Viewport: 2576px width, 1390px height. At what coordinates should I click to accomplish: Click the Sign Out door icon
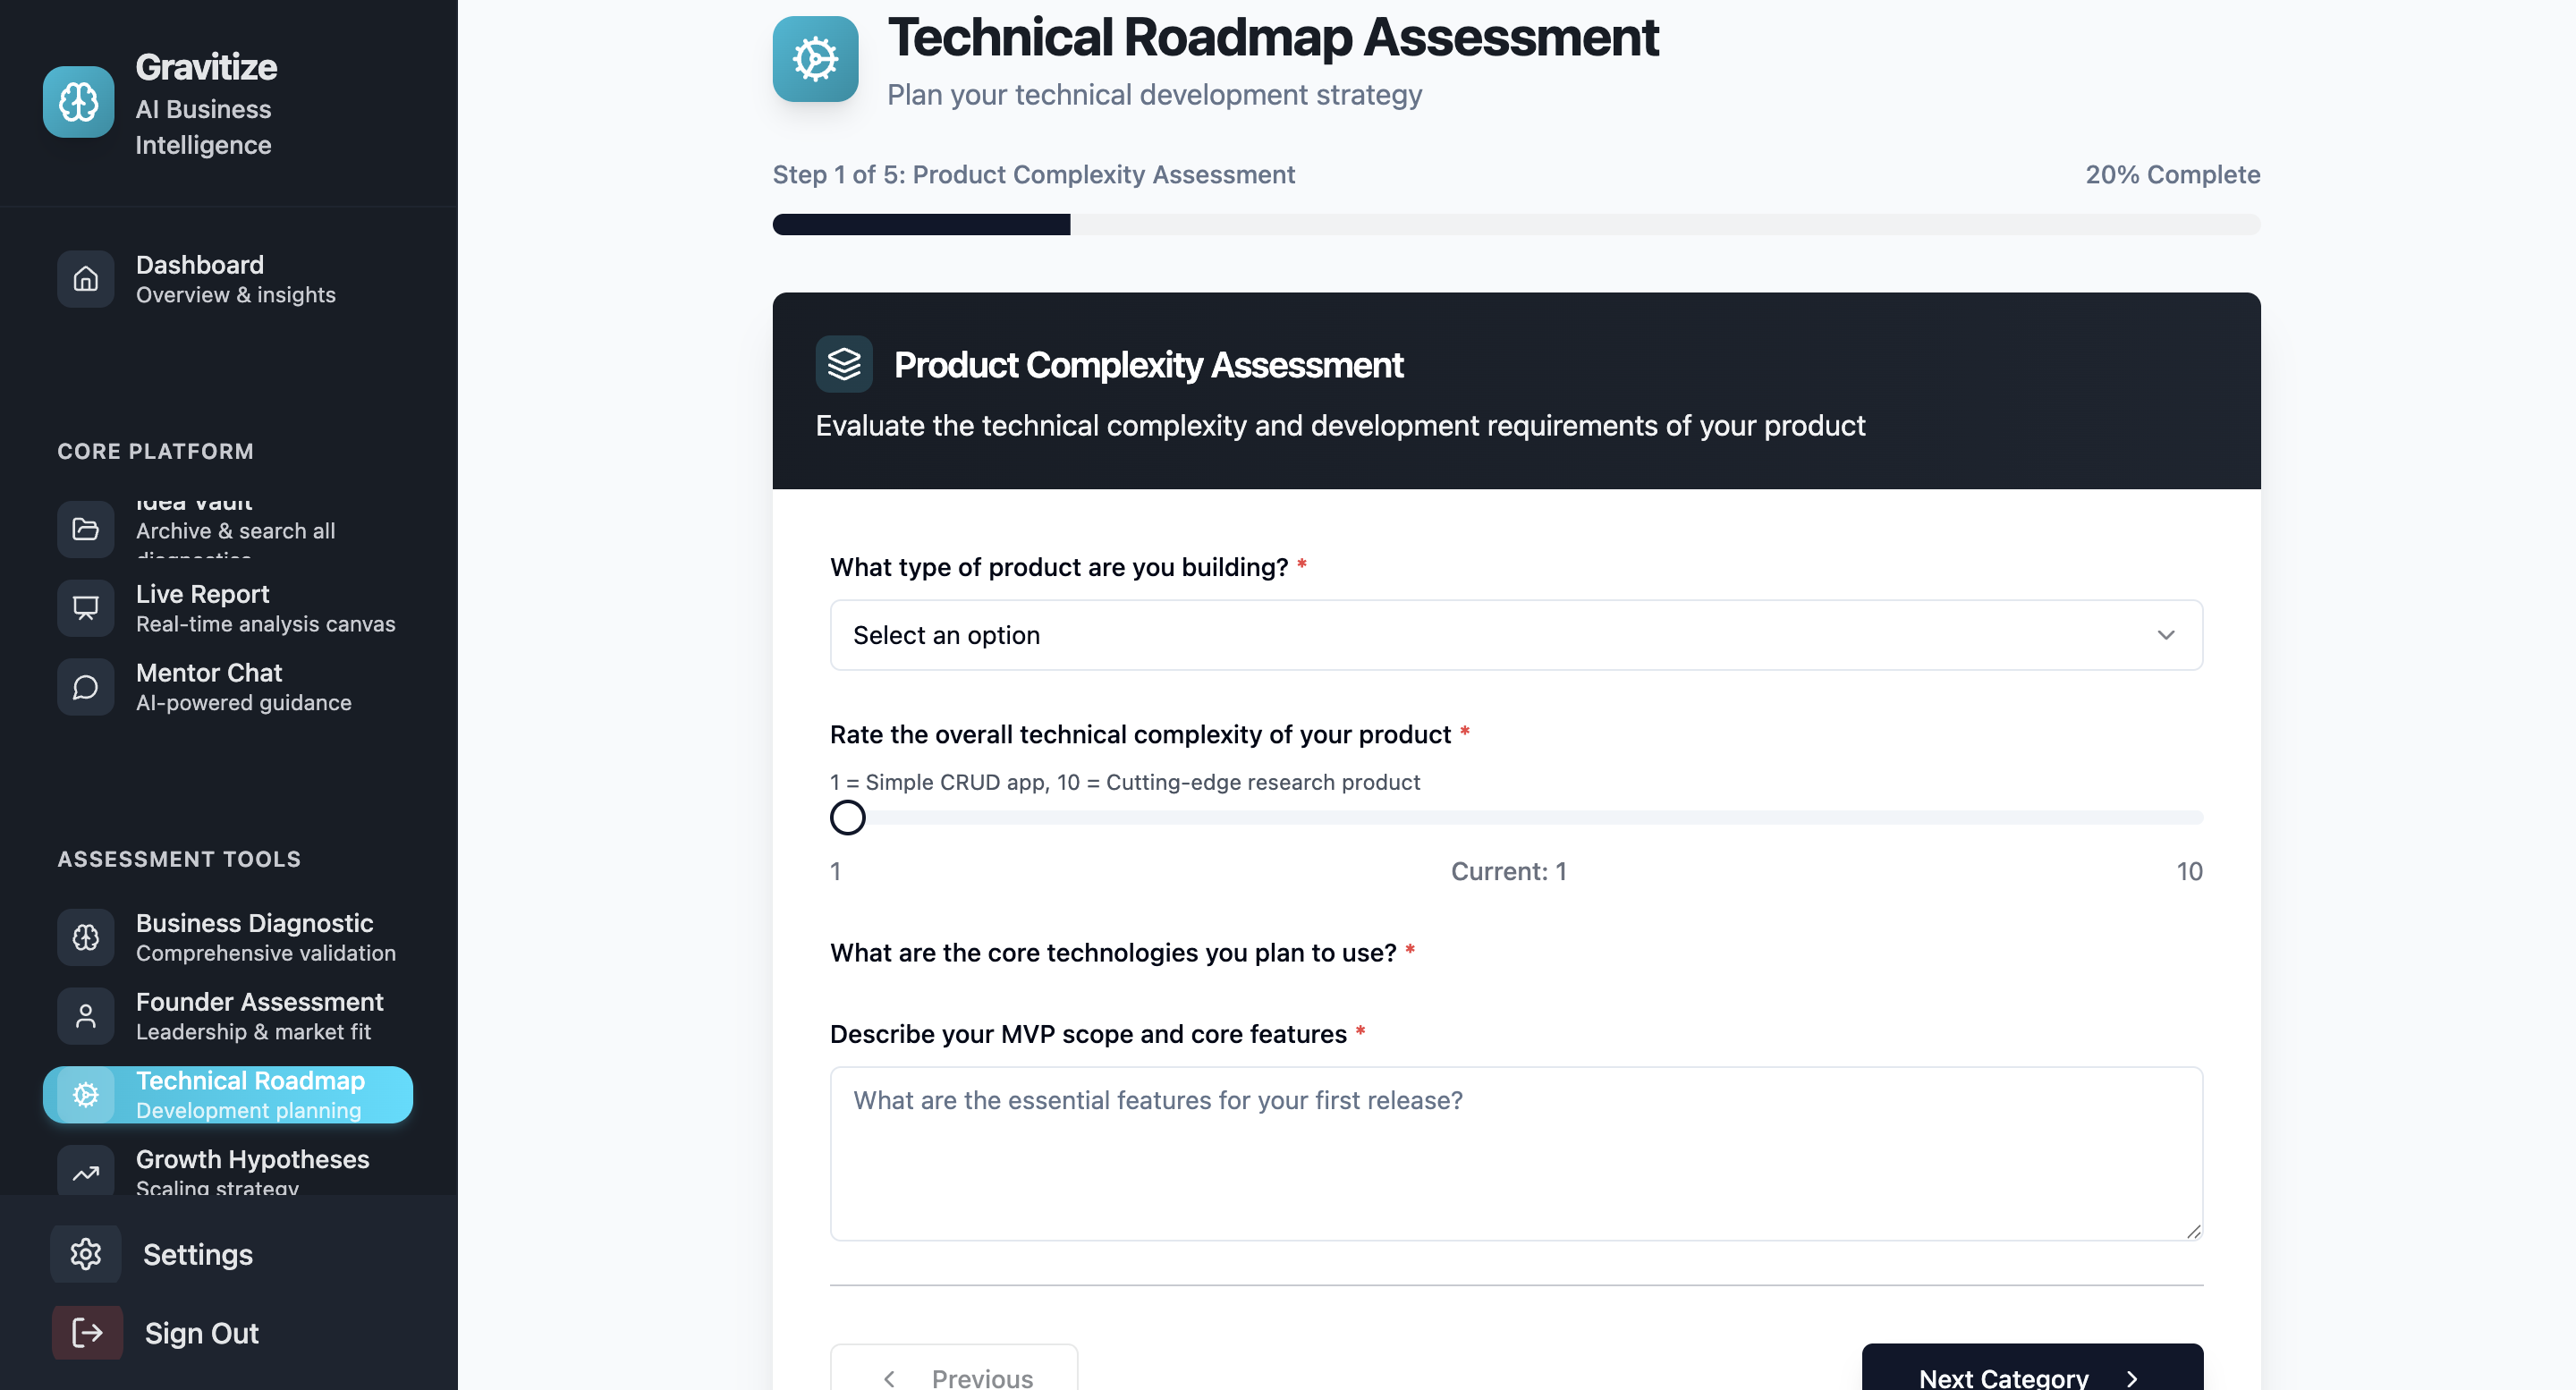coord(87,1332)
